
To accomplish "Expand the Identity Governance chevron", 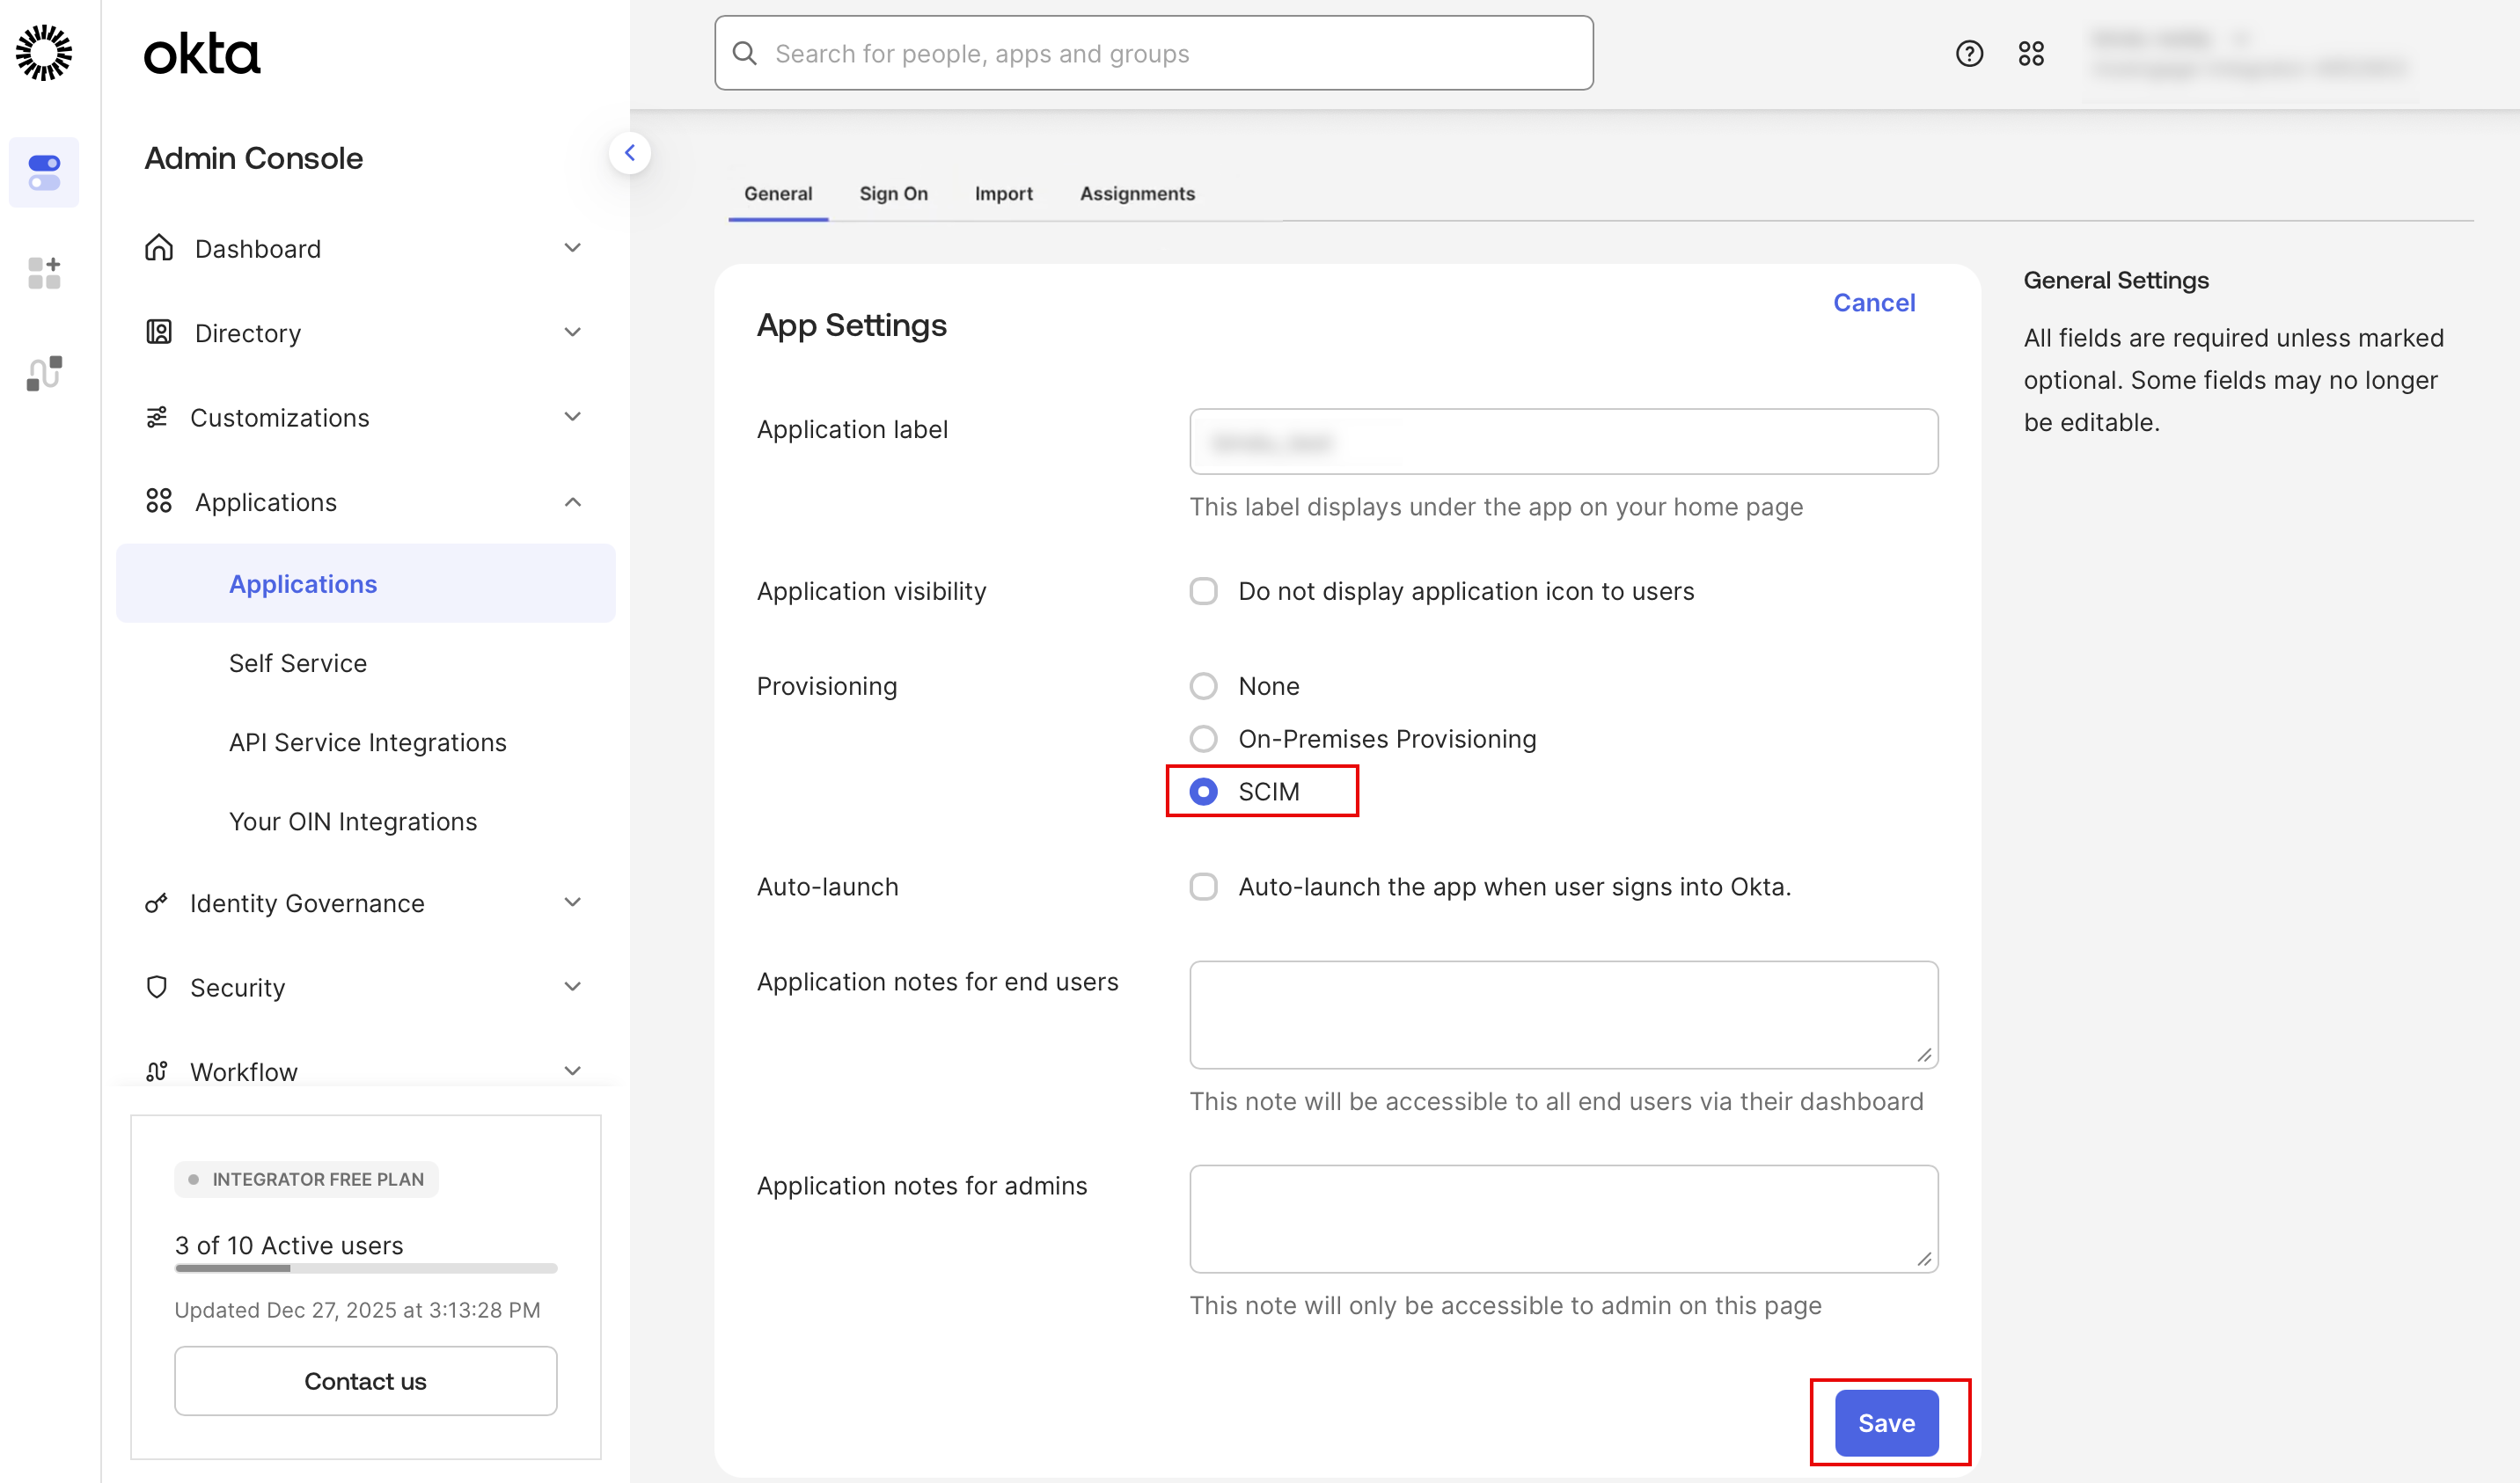I will click(x=573, y=903).
